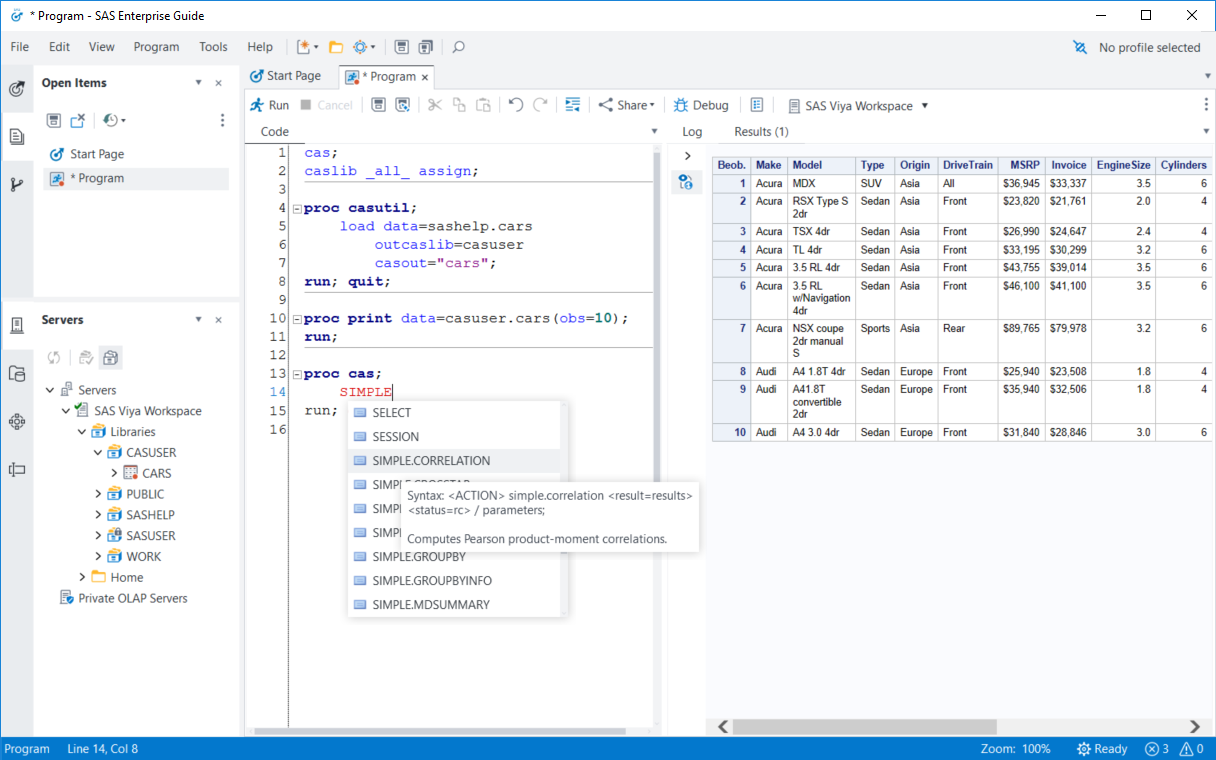Image resolution: width=1216 pixels, height=760 pixels.
Task: Collapse the proc casutil code block
Action: [297, 209]
